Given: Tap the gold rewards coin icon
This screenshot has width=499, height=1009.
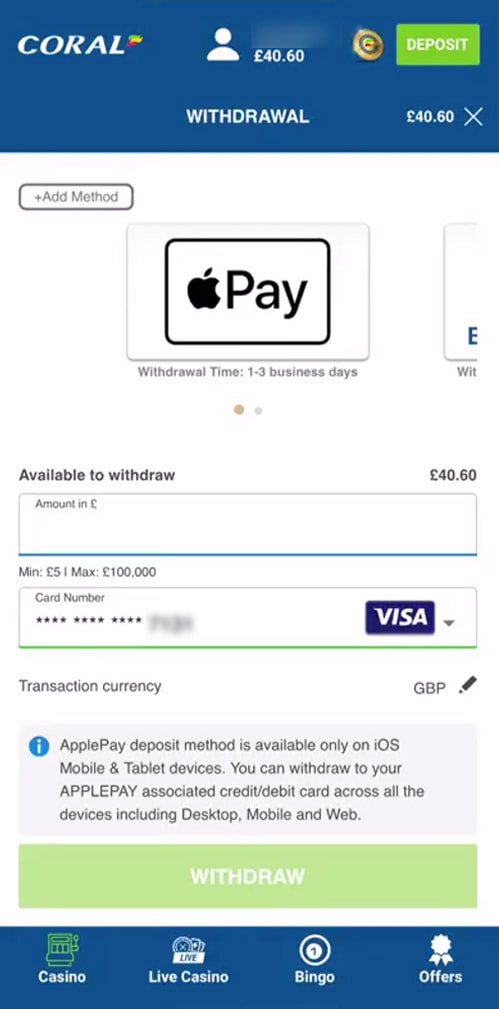Looking at the screenshot, I should 368,45.
